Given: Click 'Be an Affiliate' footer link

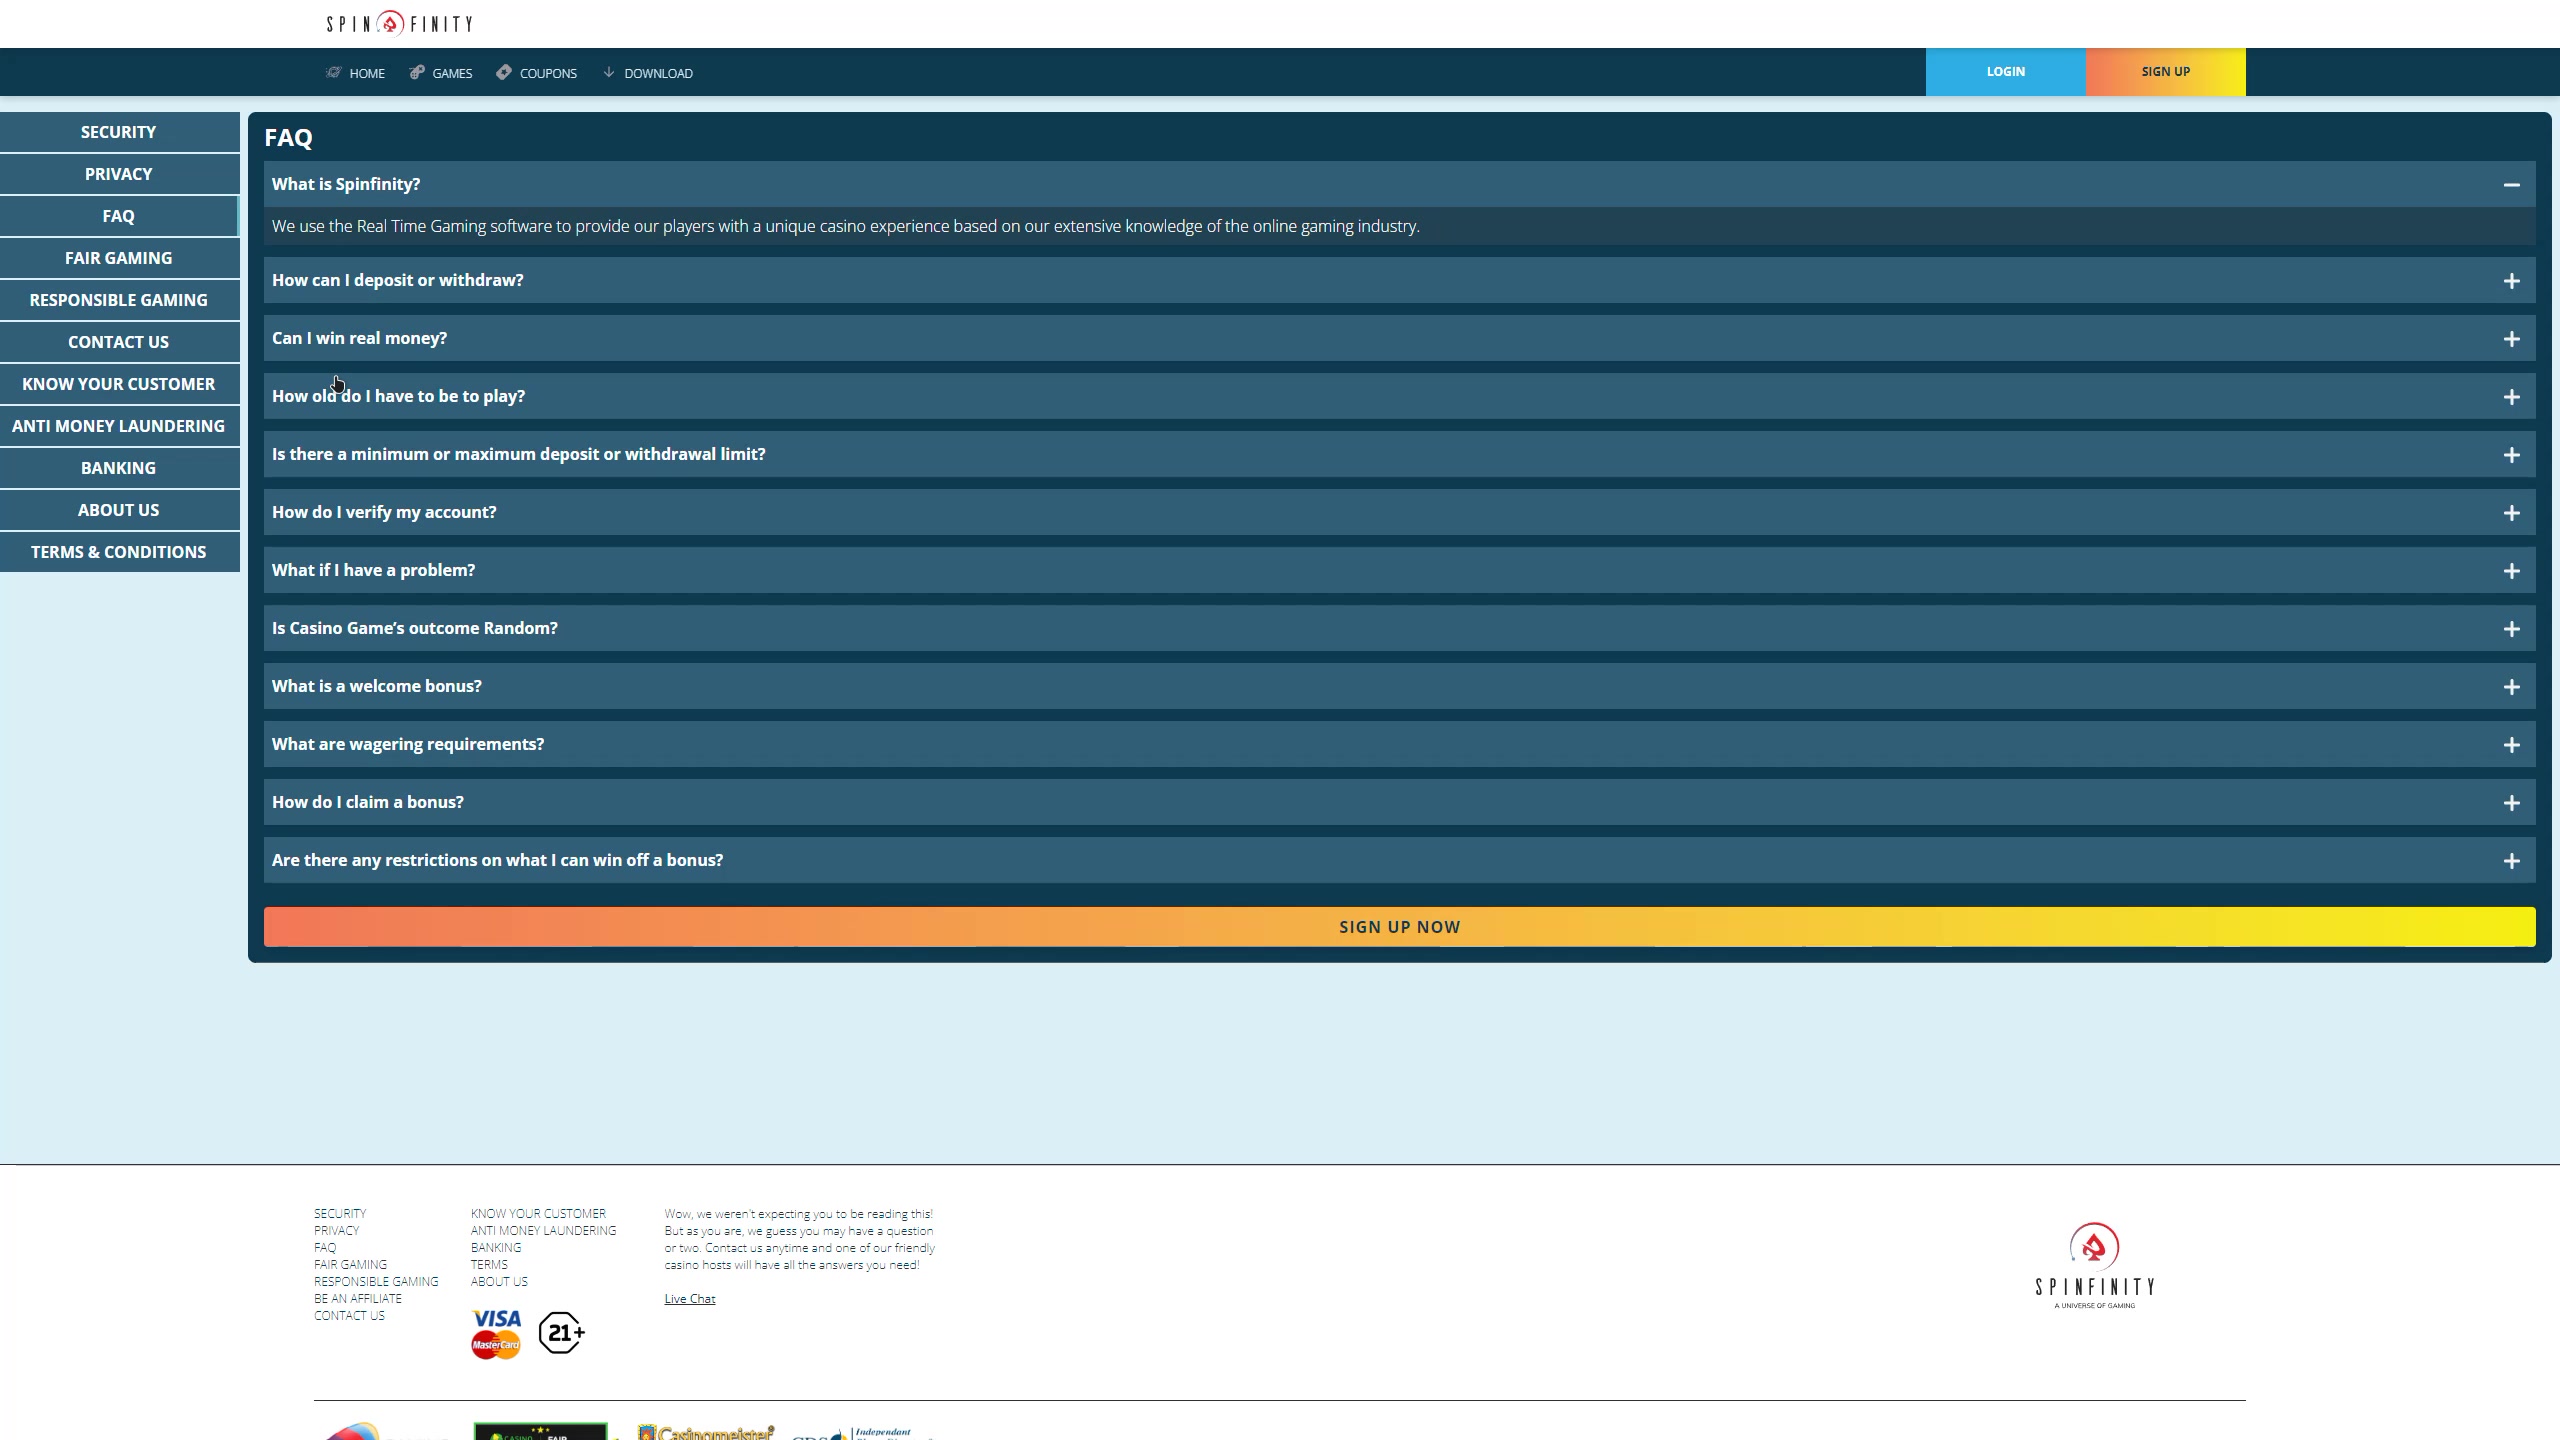Looking at the screenshot, I should pos(358,1299).
